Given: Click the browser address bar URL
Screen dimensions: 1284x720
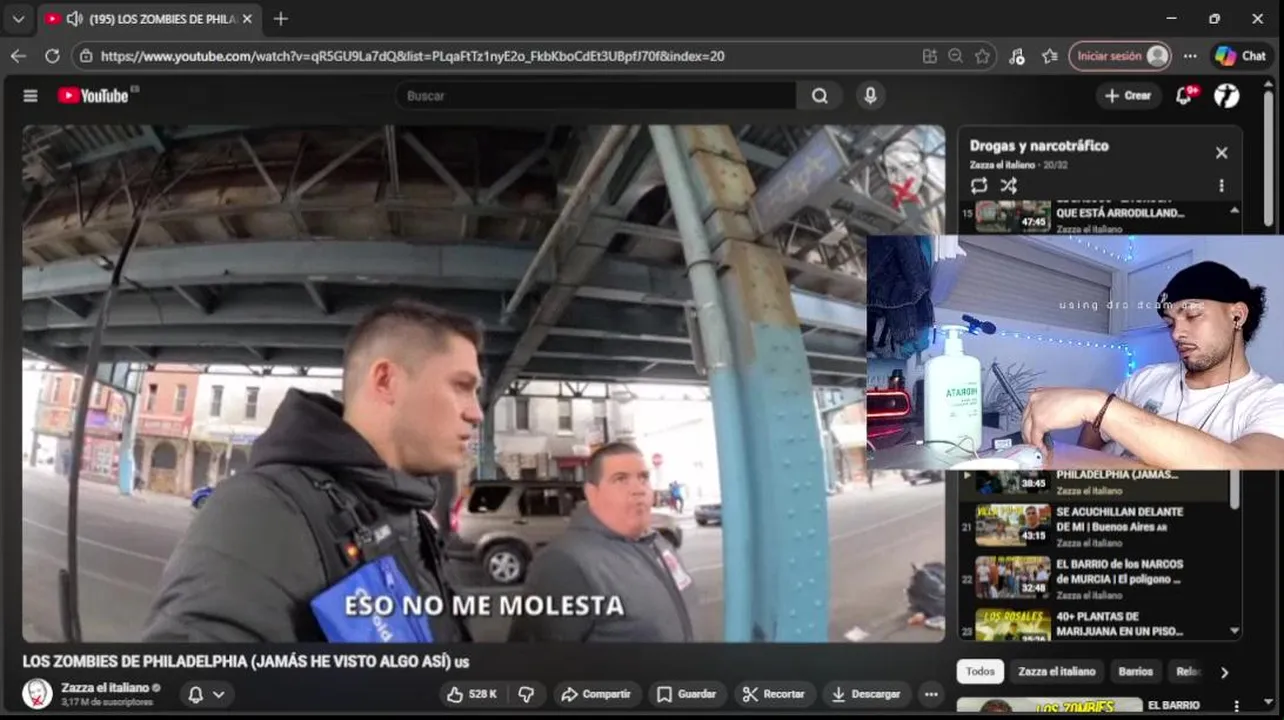Looking at the screenshot, I should (412, 56).
